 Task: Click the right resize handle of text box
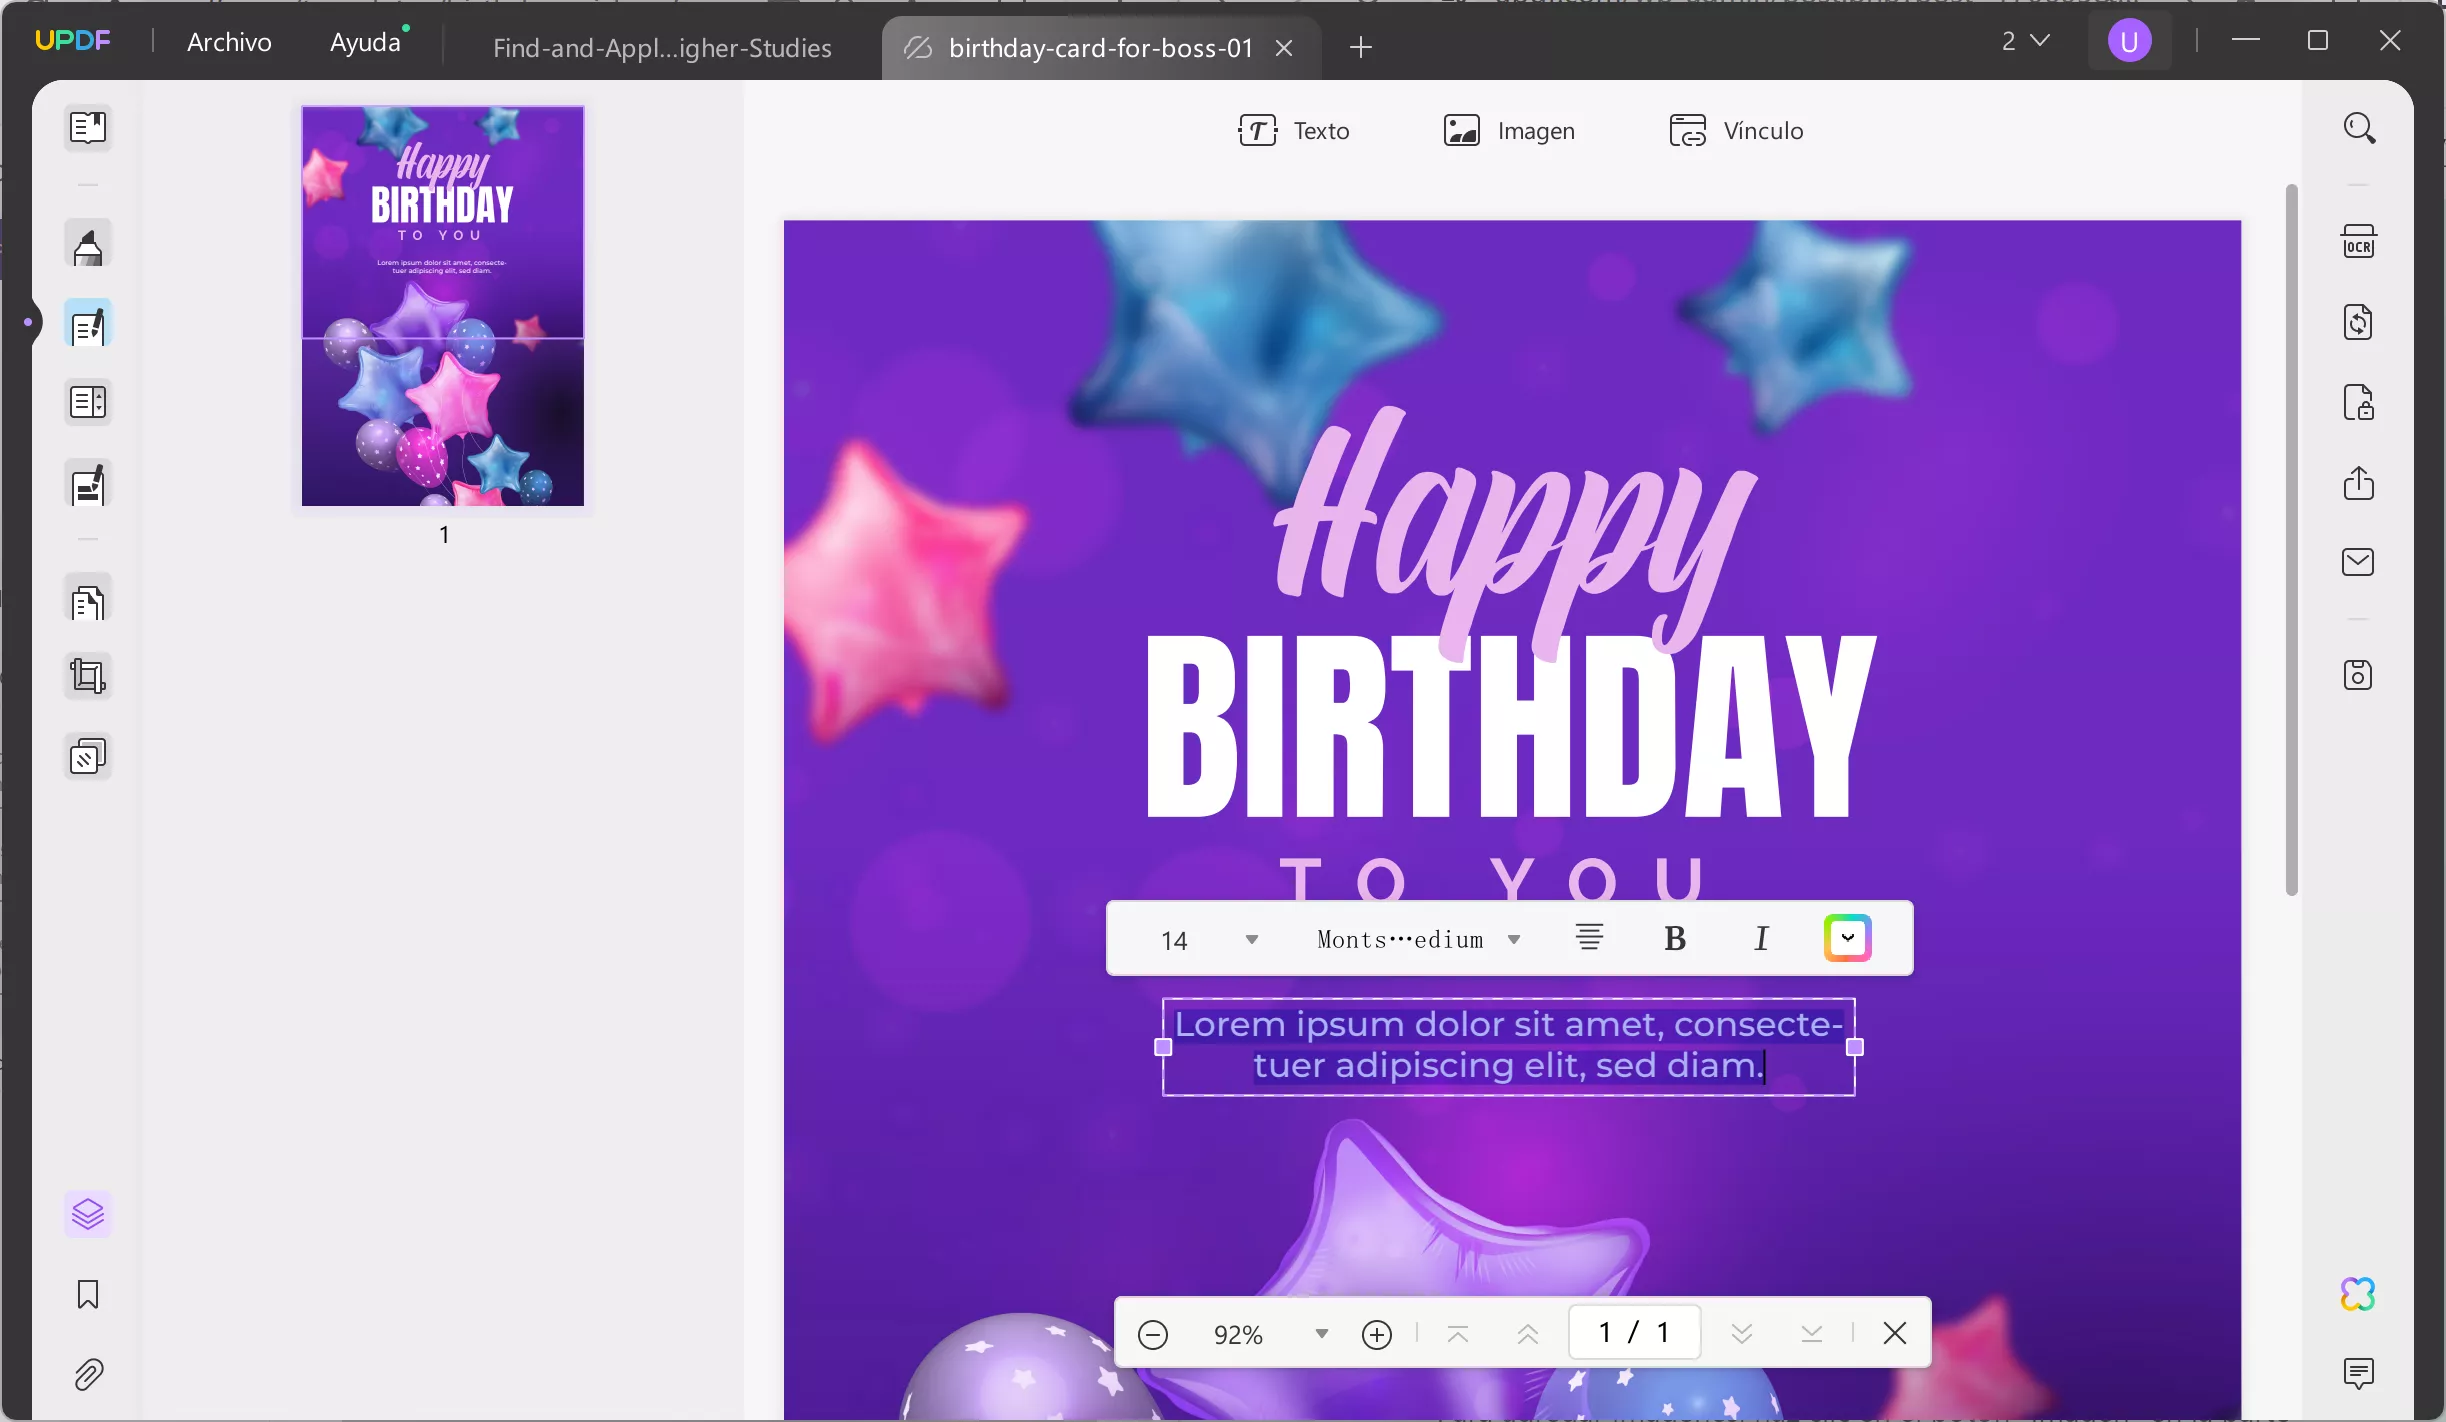1855,1047
